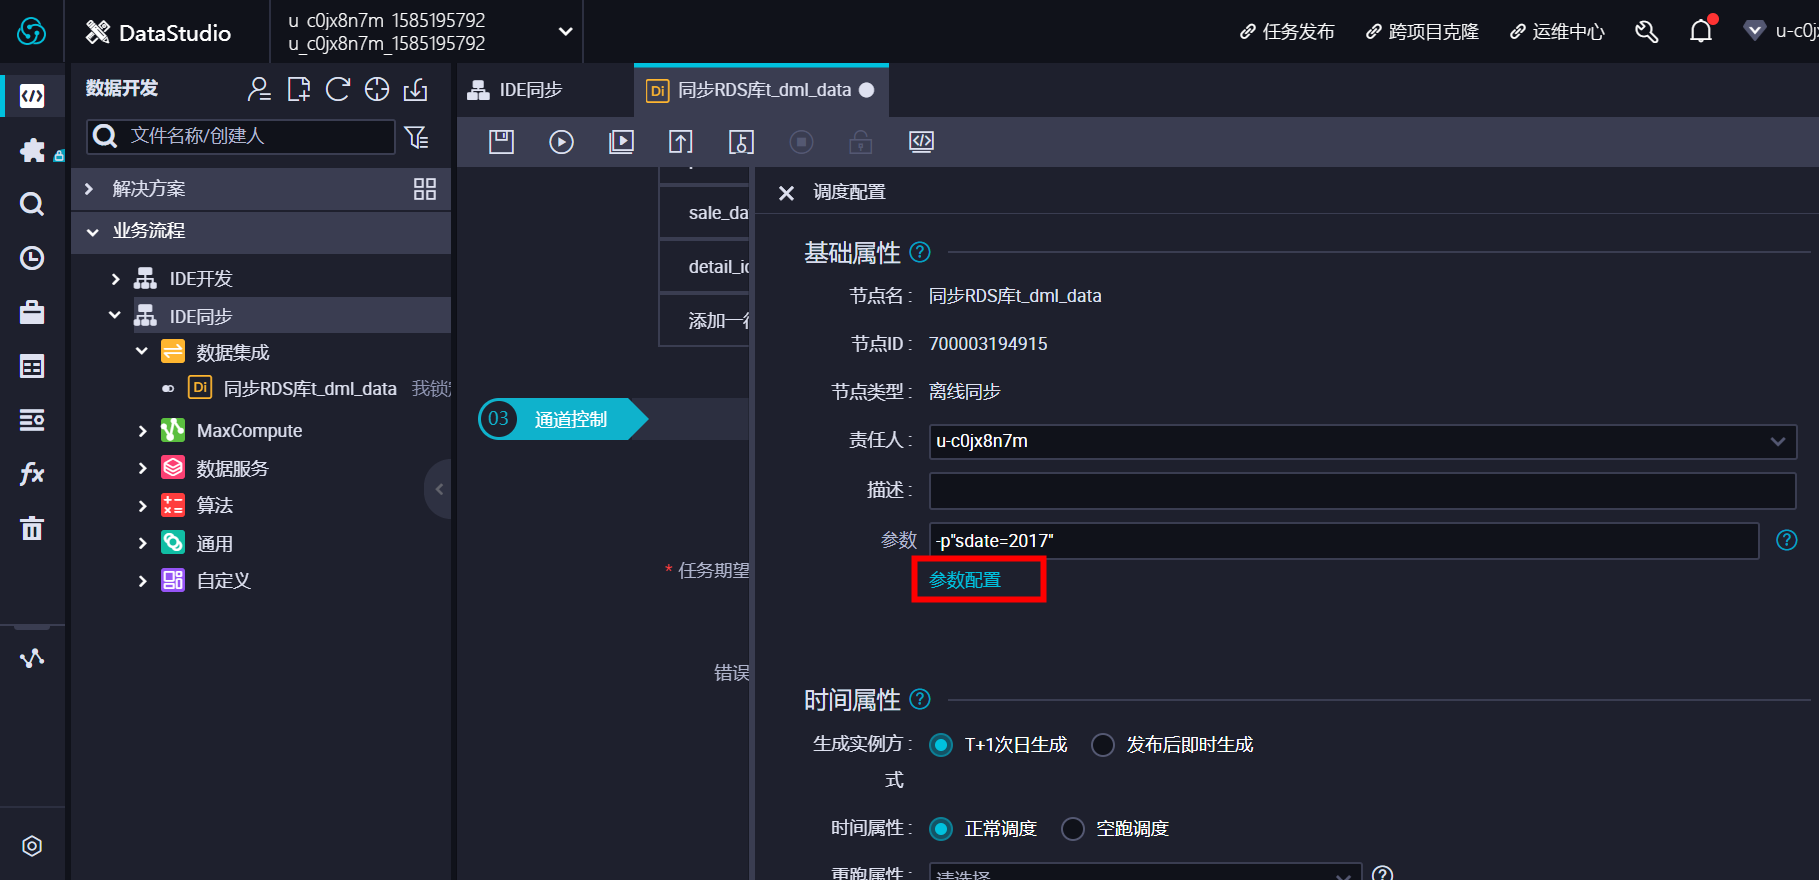Click into the 描述 input field
1819x880 pixels.
tap(1363, 491)
